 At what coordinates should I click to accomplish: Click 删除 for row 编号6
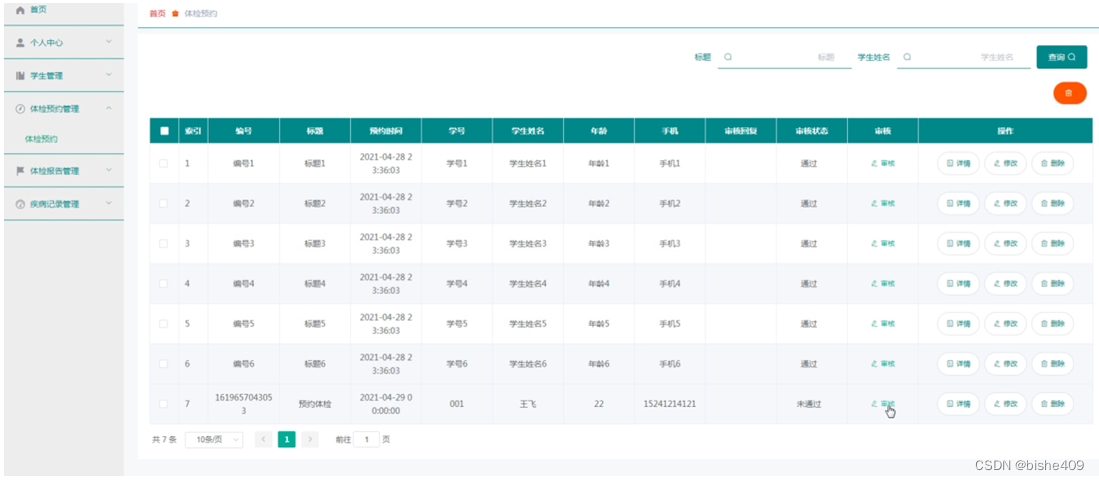tap(1052, 364)
